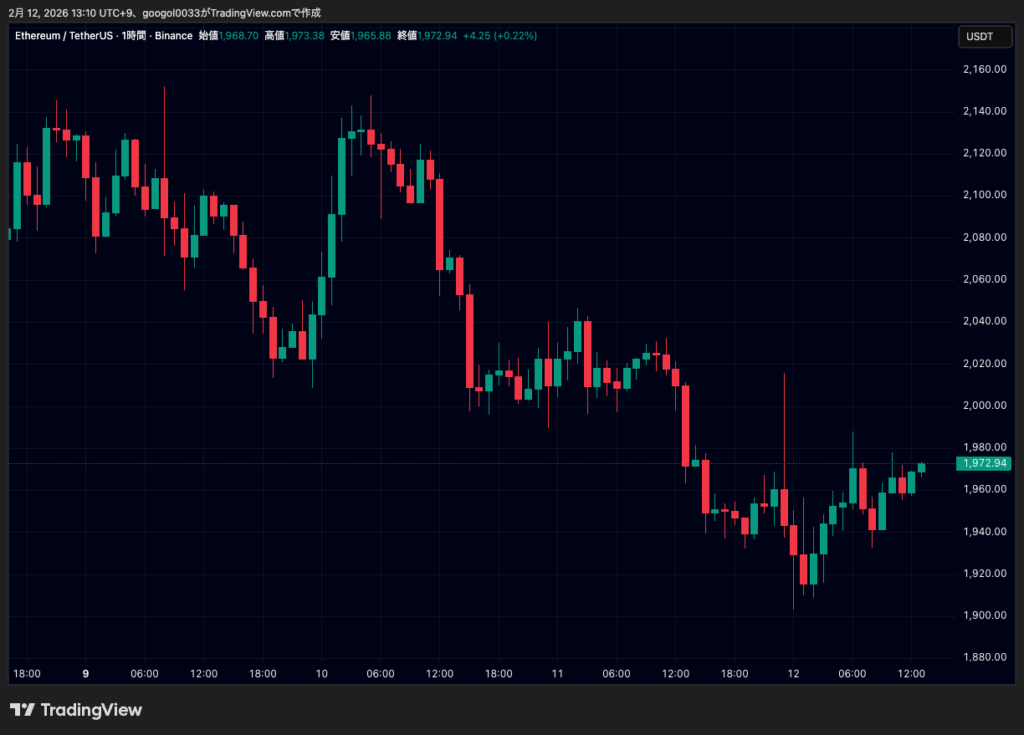Select the current price label 1,972.94
The width and height of the screenshot is (1024, 735).
(986, 463)
